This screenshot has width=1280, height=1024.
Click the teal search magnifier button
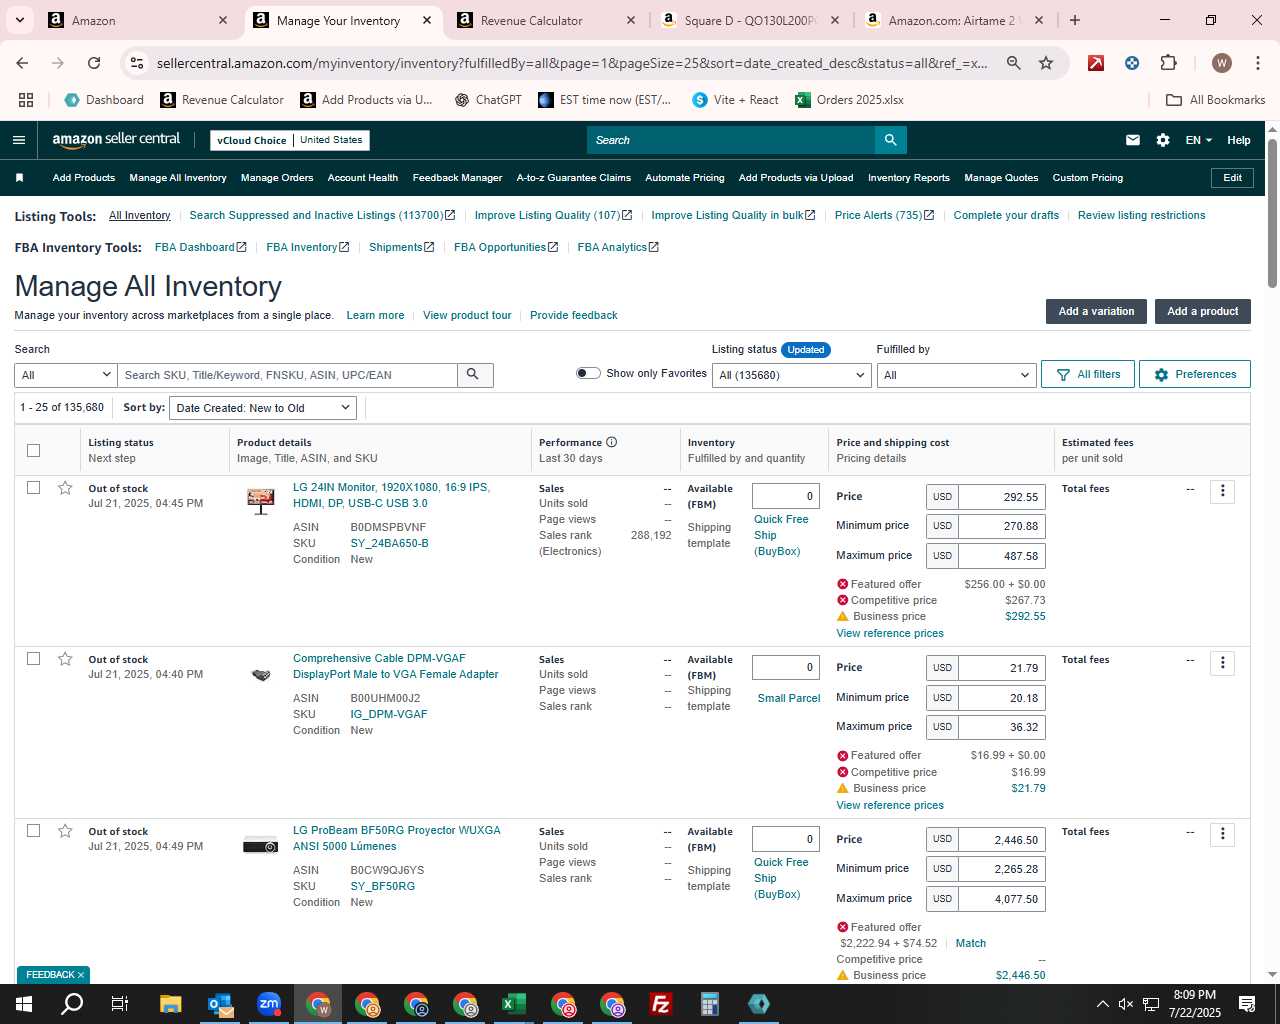click(x=890, y=140)
